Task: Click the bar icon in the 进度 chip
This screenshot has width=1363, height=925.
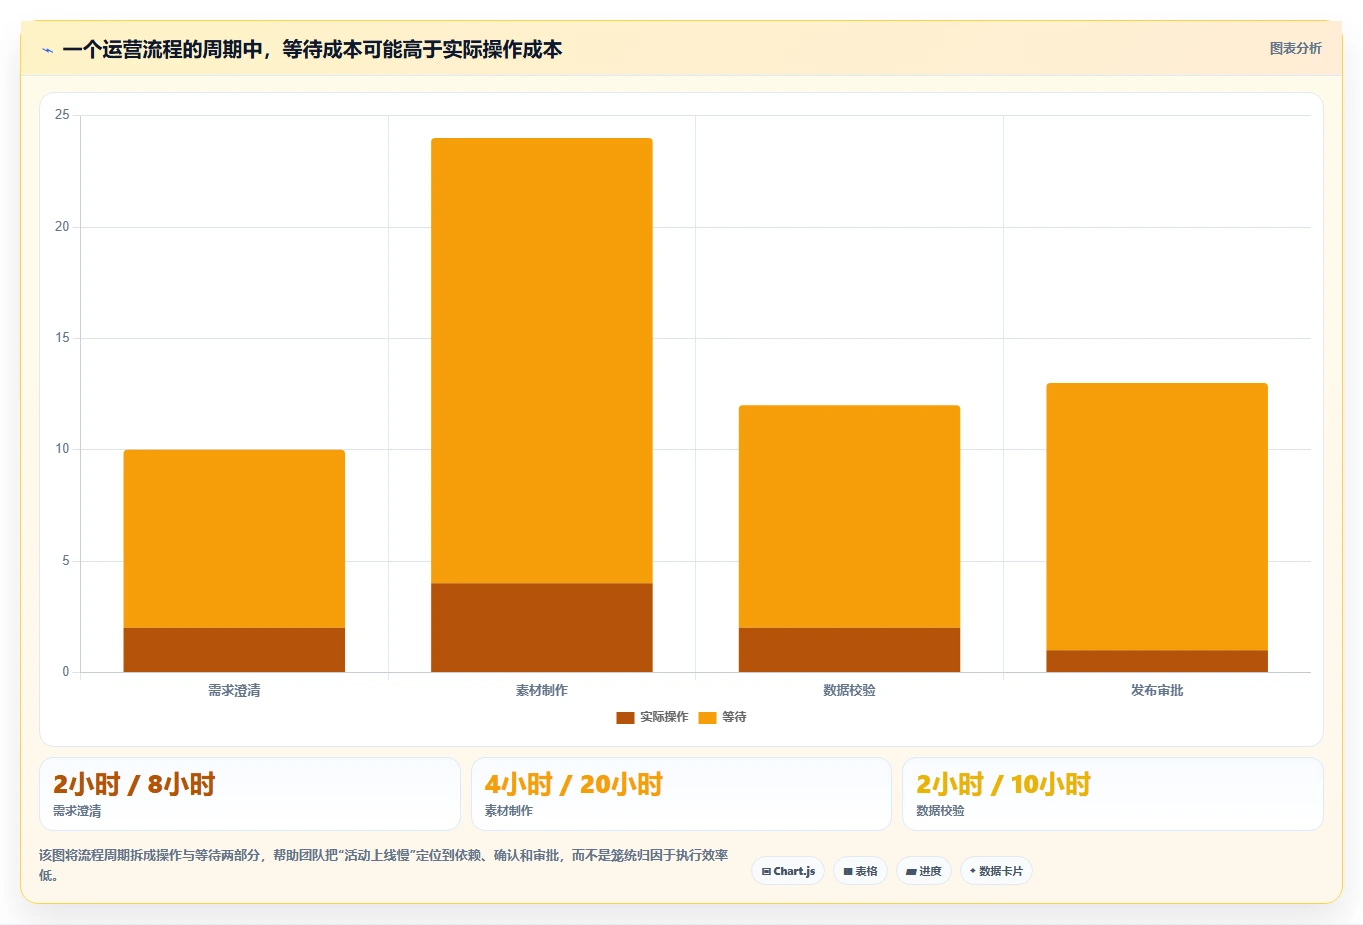Action: point(911,871)
